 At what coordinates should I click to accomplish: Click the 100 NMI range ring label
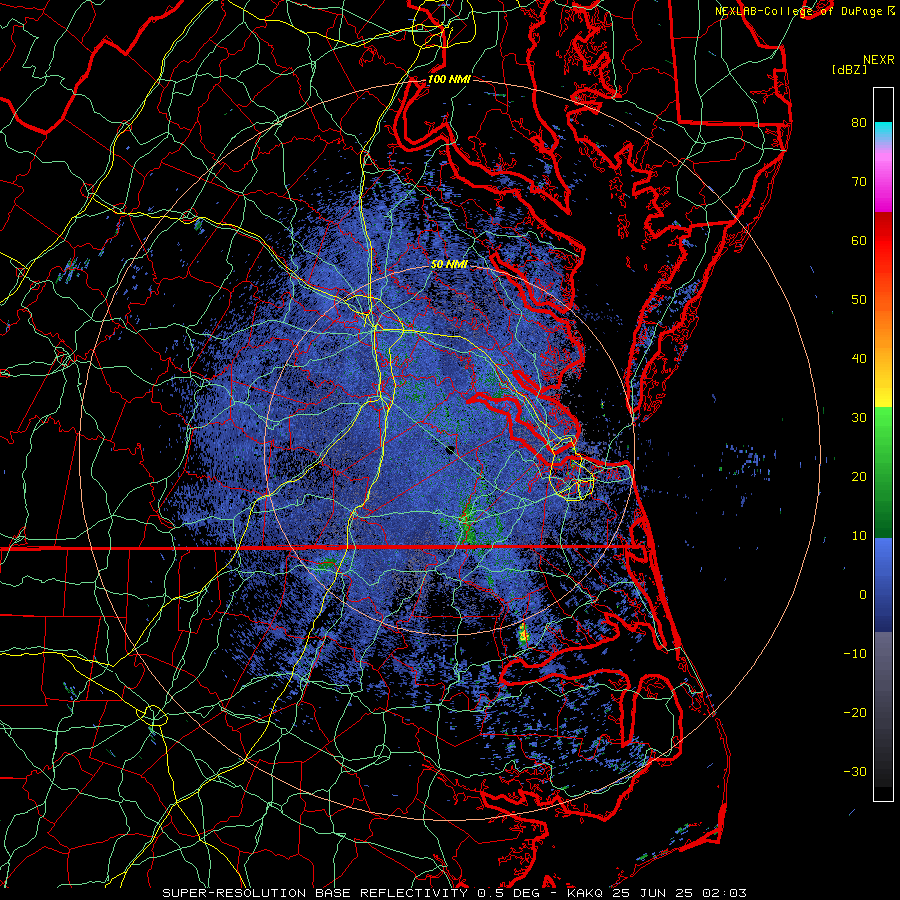coord(449,79)
